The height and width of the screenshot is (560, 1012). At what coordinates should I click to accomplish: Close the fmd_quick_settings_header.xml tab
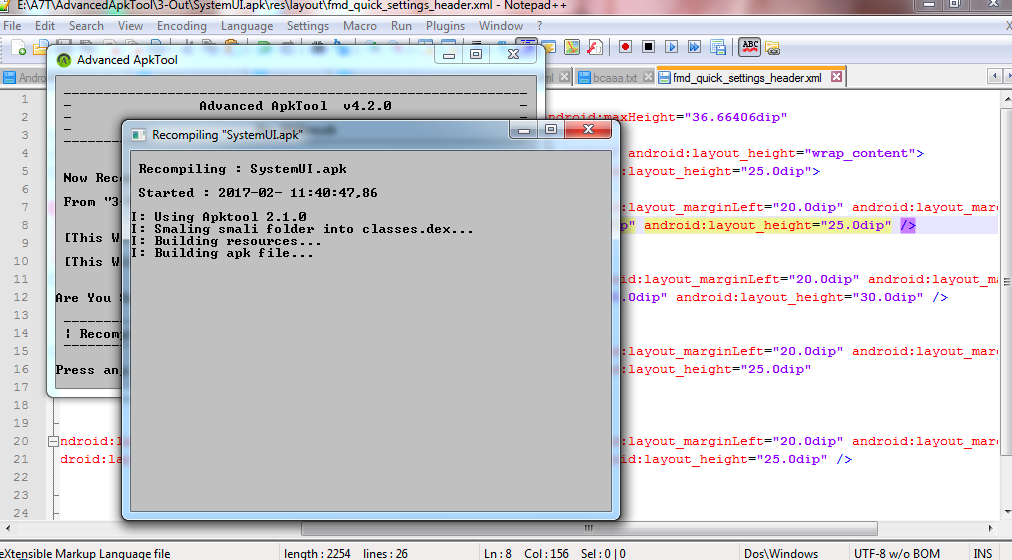[x=836, y=77]
